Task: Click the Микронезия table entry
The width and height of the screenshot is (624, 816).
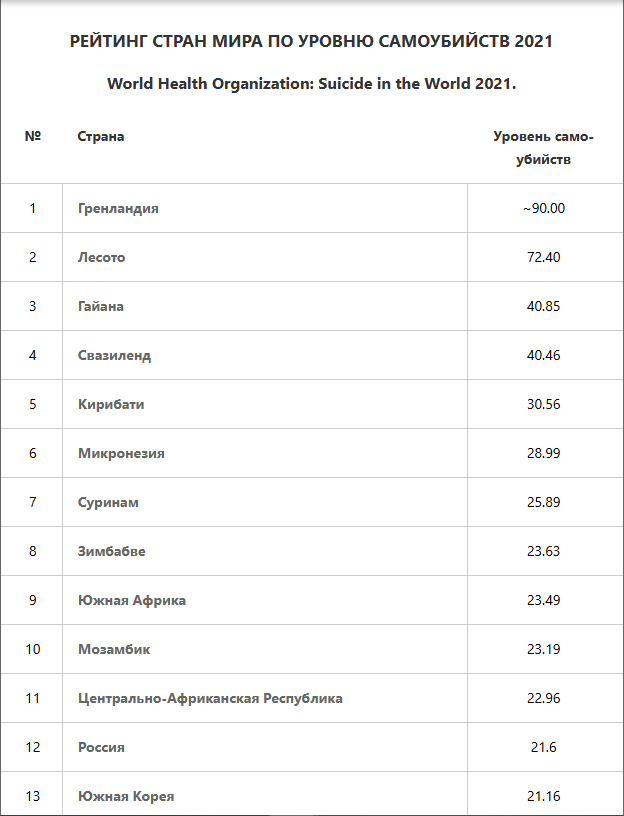Action: [x=121, y=453]
